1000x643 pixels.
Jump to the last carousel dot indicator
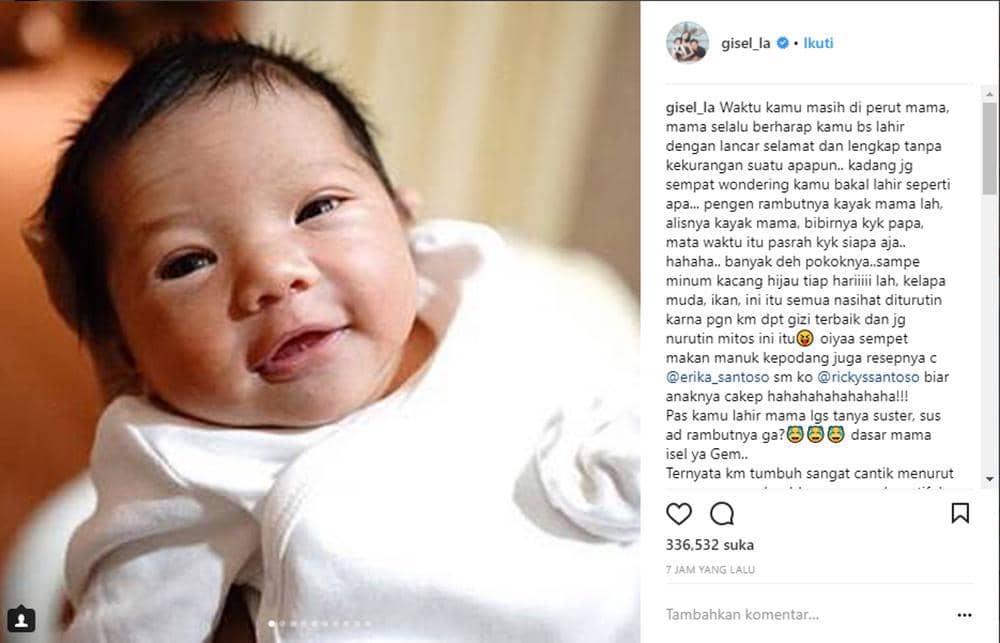[368, 624]
